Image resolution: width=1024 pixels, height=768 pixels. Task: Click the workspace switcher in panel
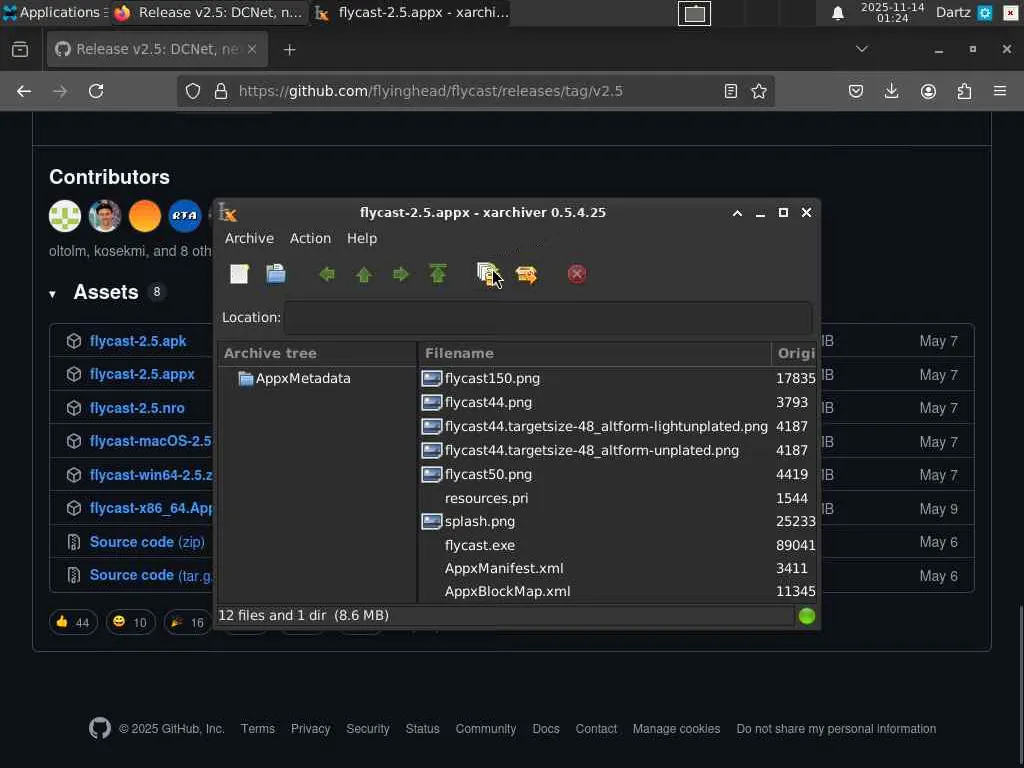coord(694,13)
